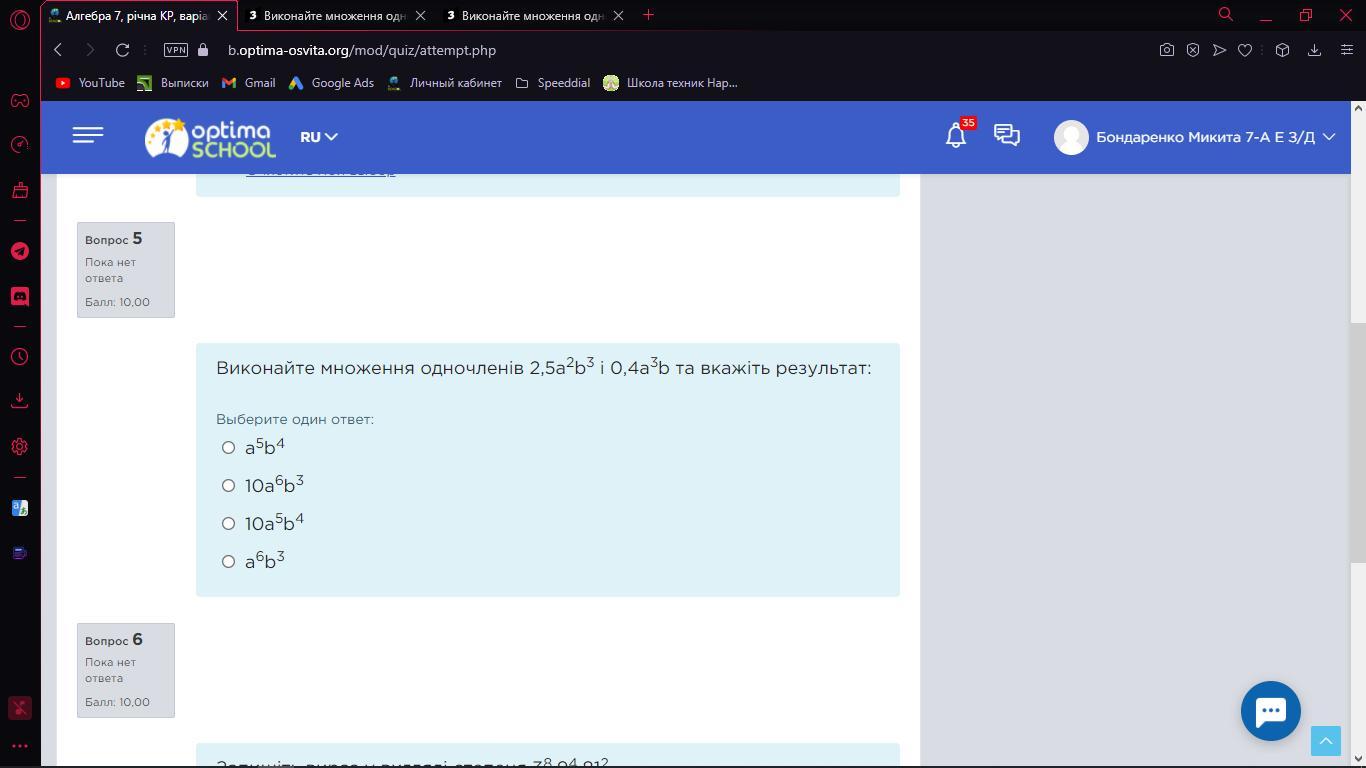1366x768 pixels.
Task: Open sidebar setup three-dots menu
Action: click(20, 746)
